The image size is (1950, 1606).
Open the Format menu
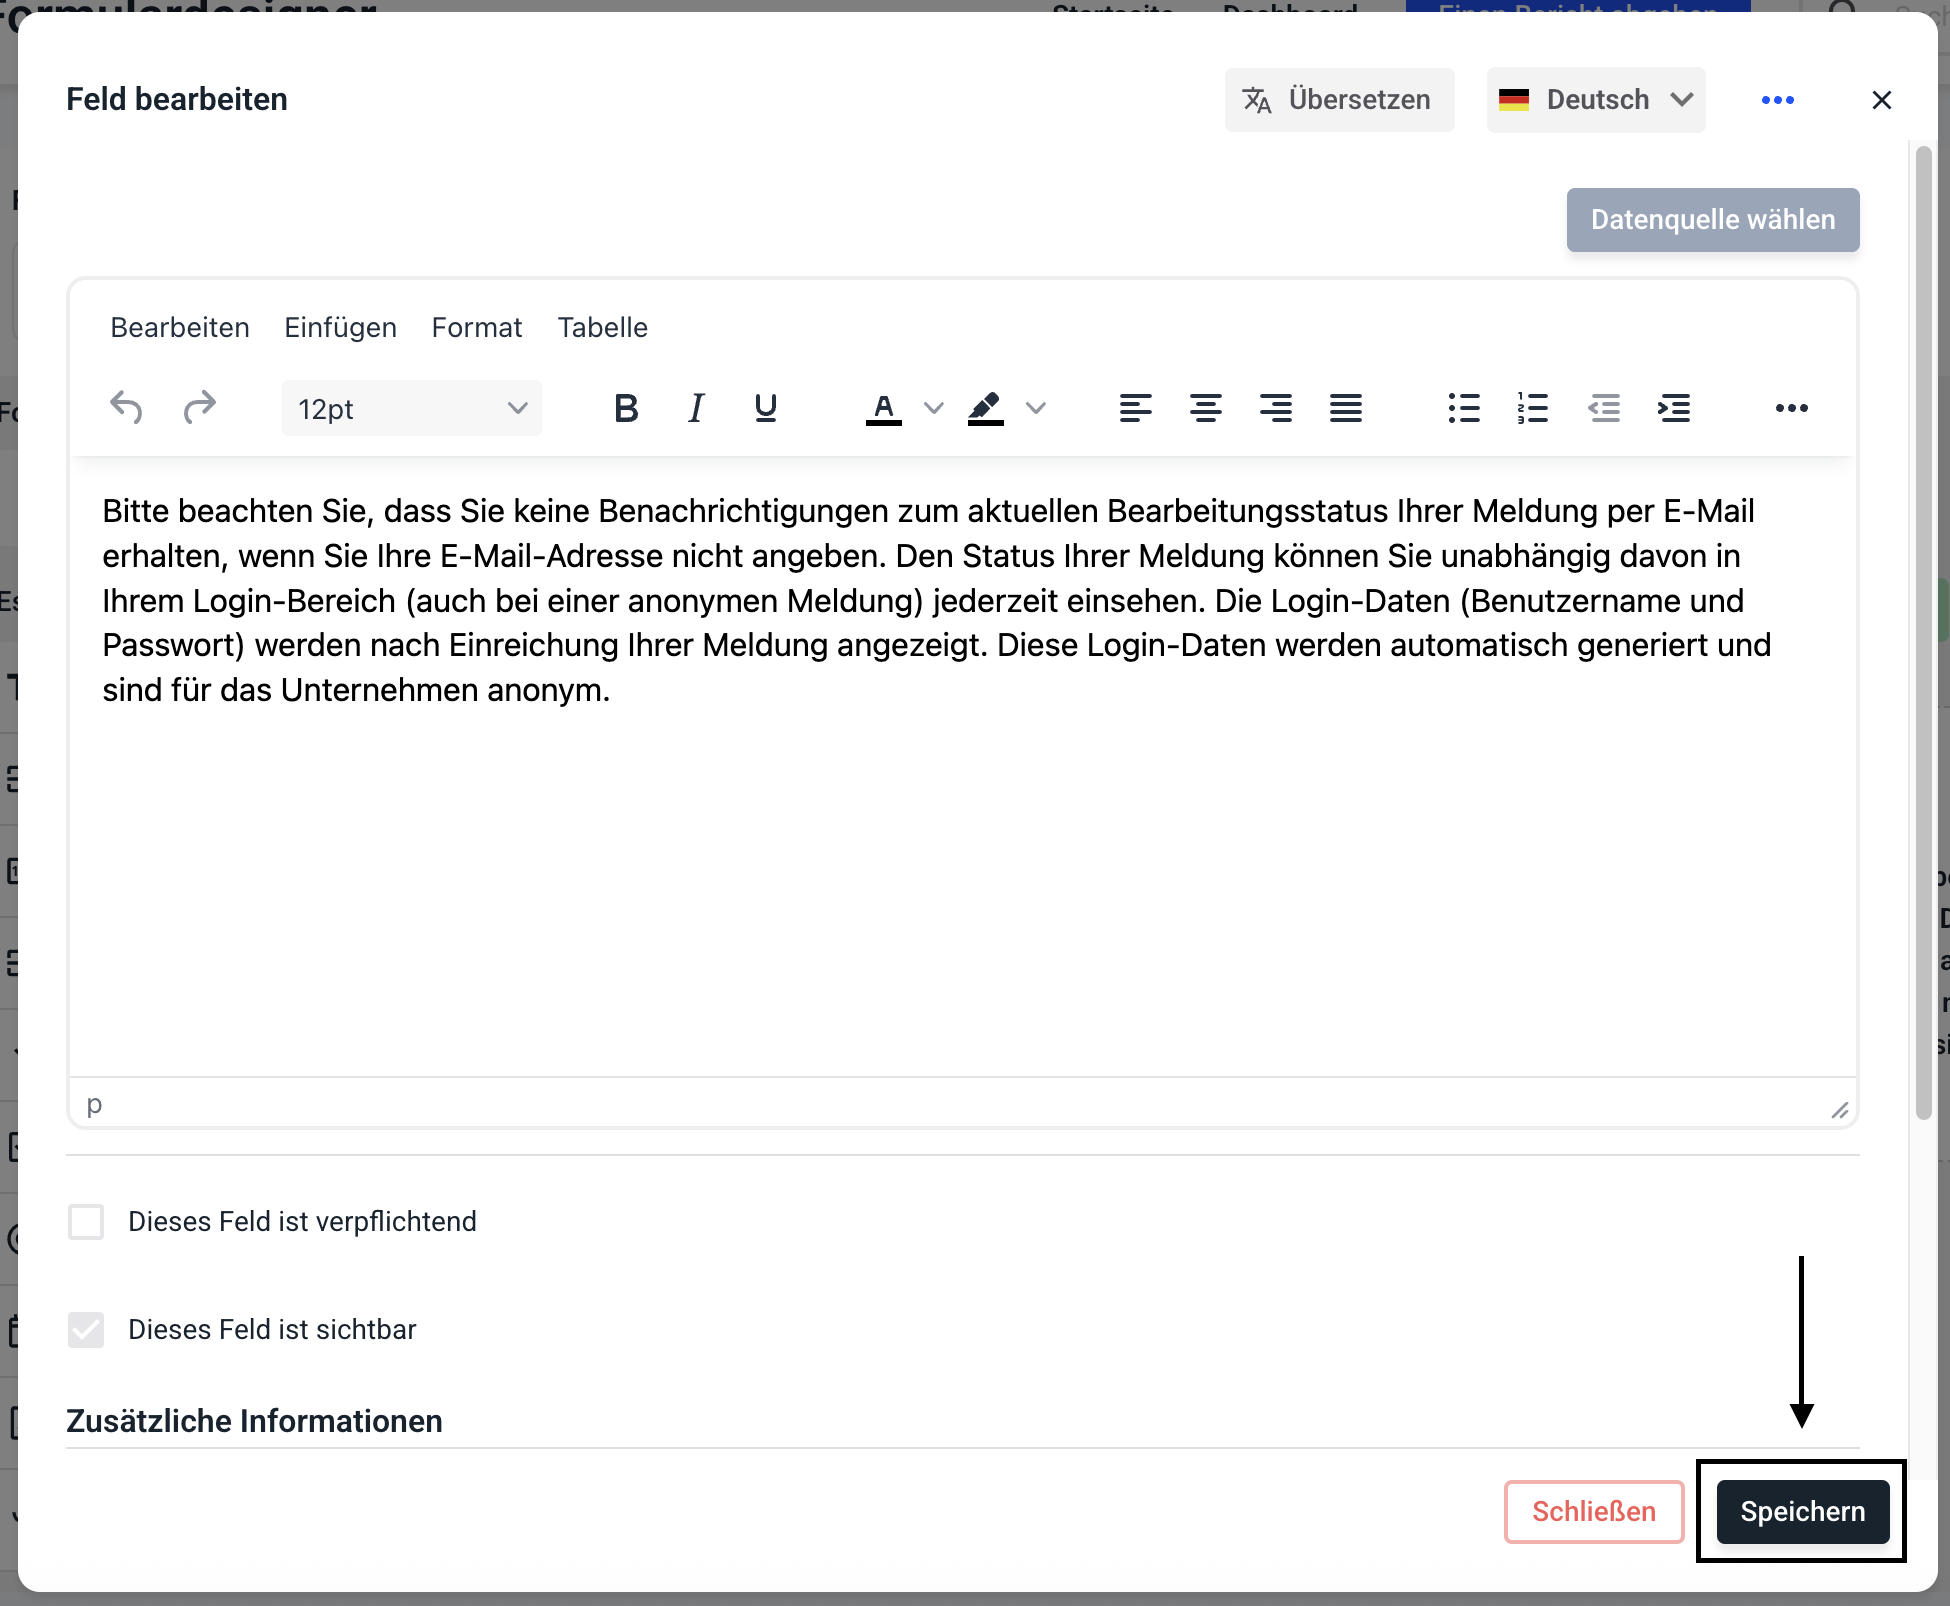477,328
